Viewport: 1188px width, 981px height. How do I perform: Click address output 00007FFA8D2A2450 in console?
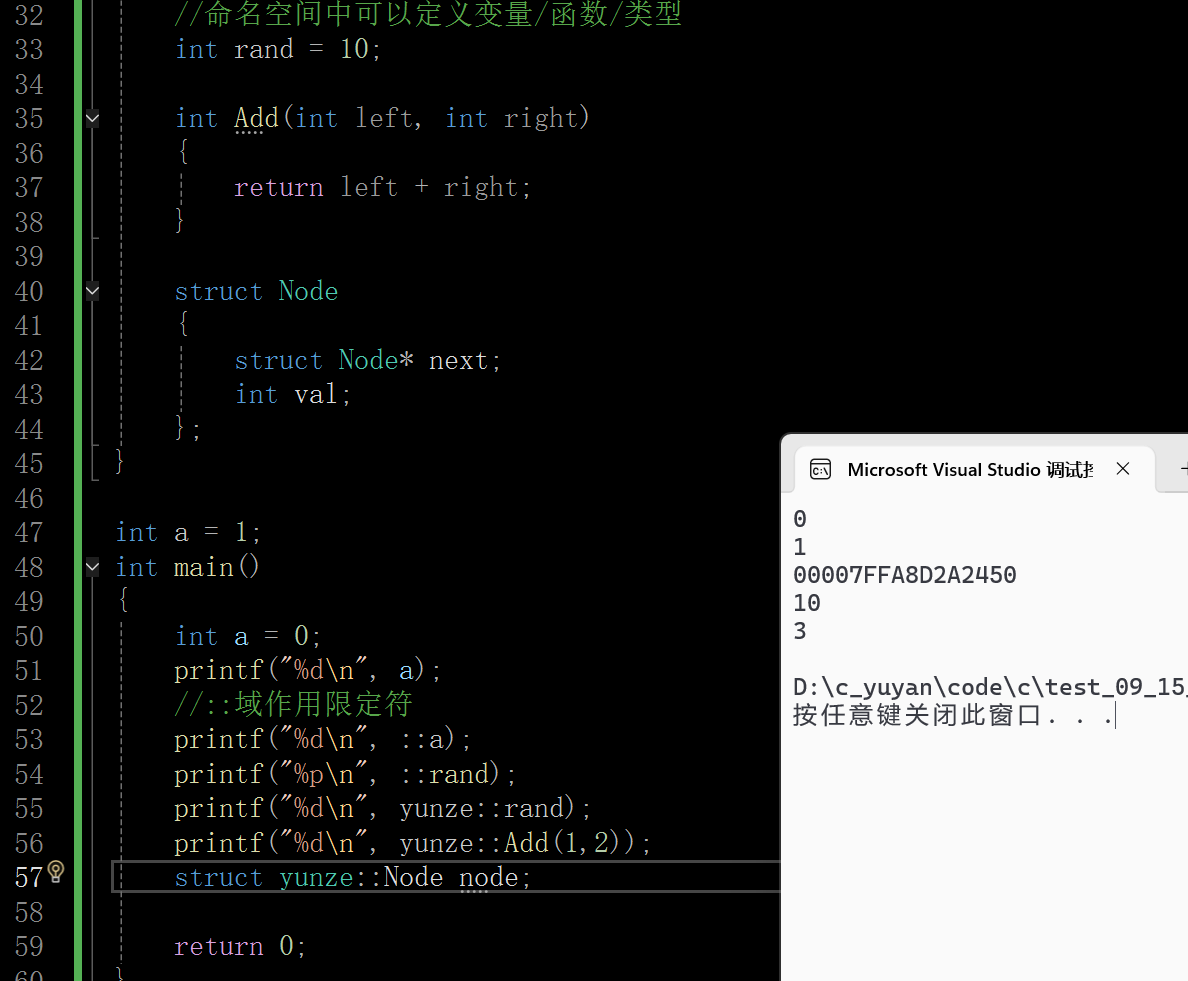[x=905, y=575]
